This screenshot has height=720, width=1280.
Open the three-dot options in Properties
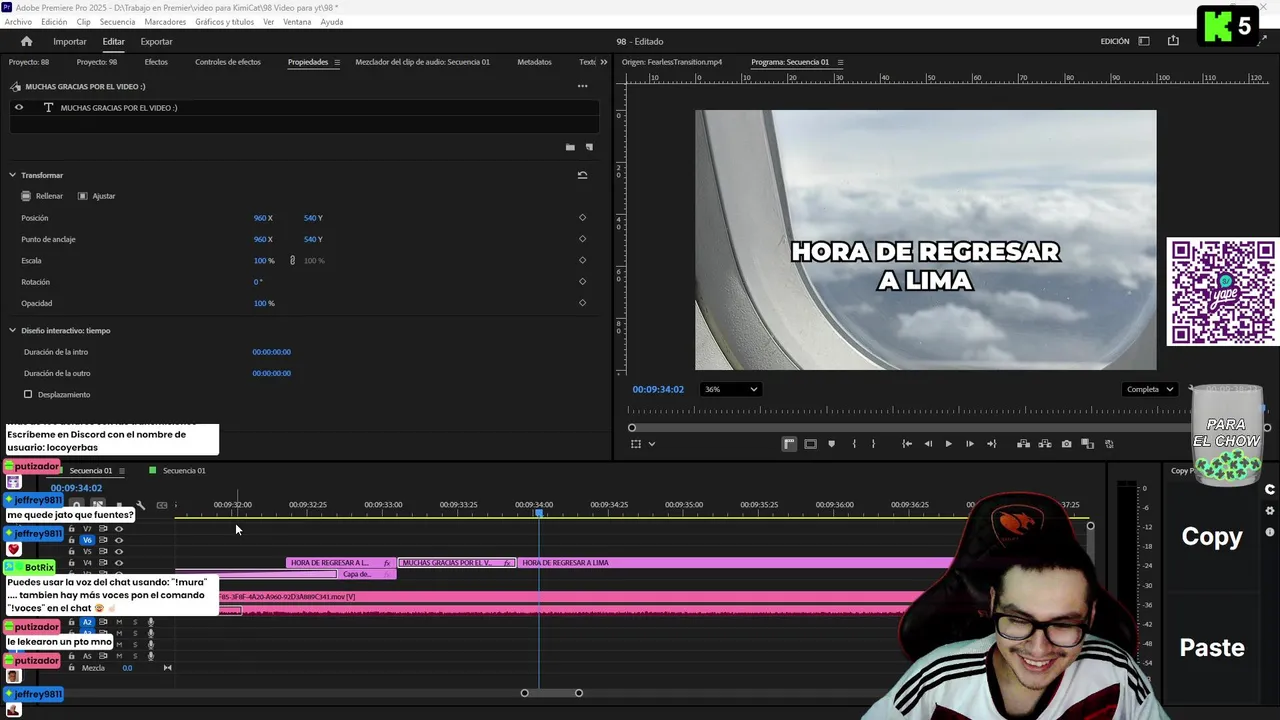582,86
